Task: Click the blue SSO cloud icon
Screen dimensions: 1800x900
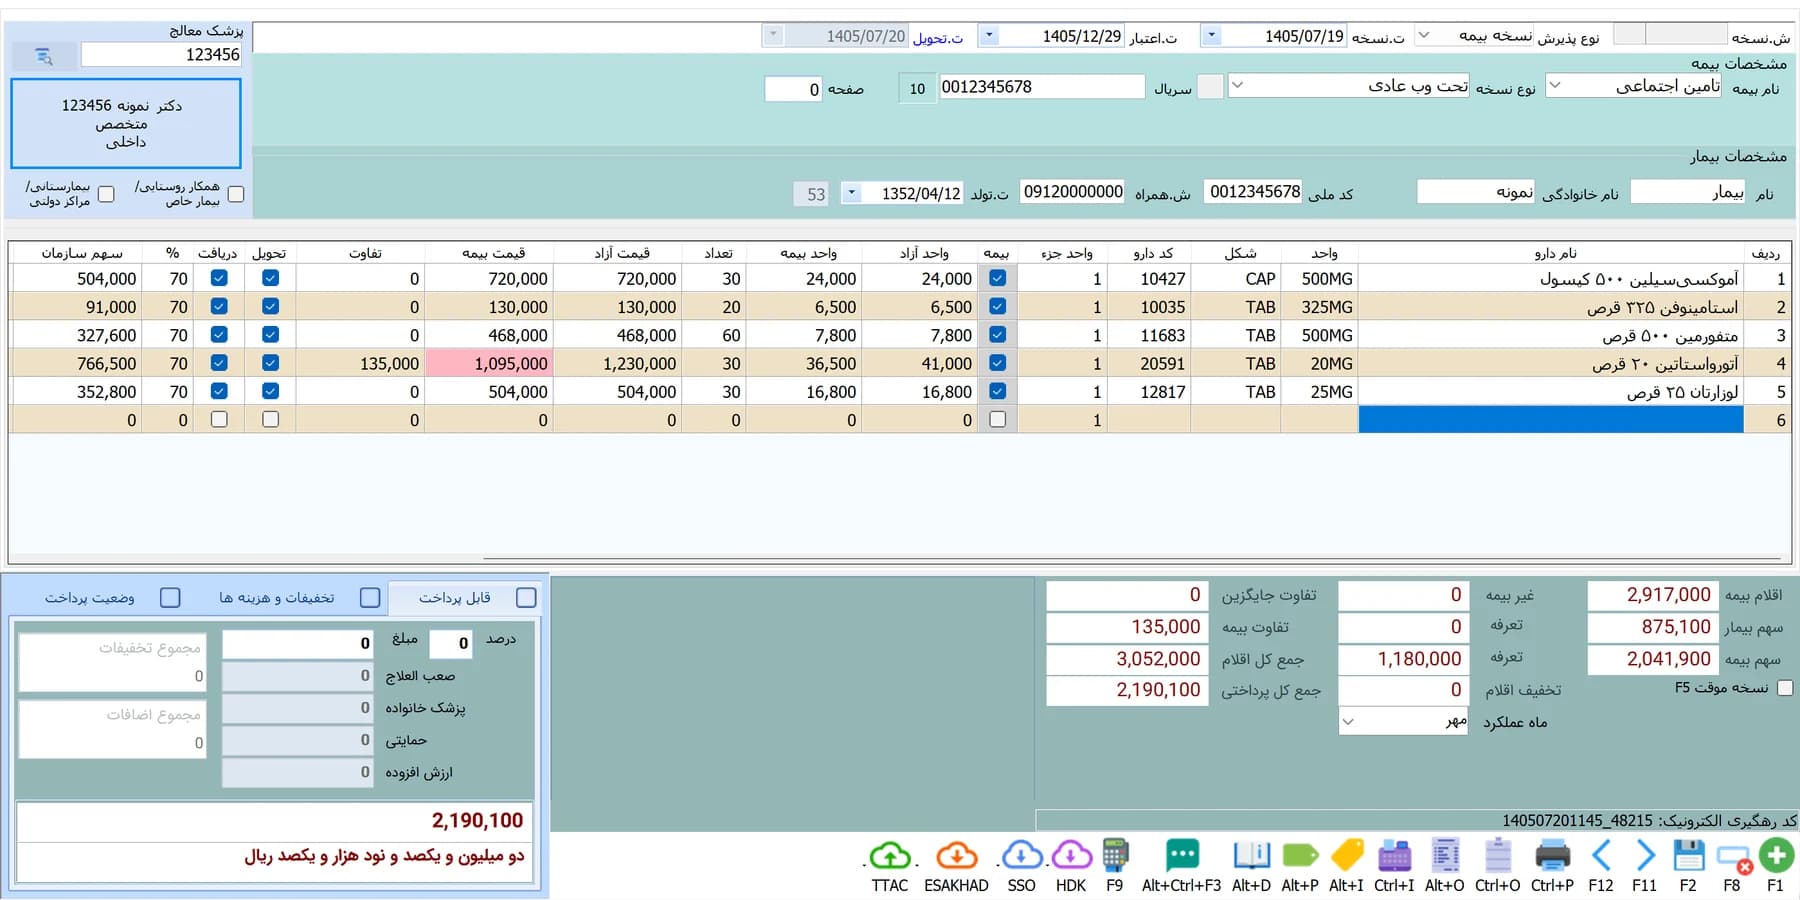Action: [x=1021, y=856]
